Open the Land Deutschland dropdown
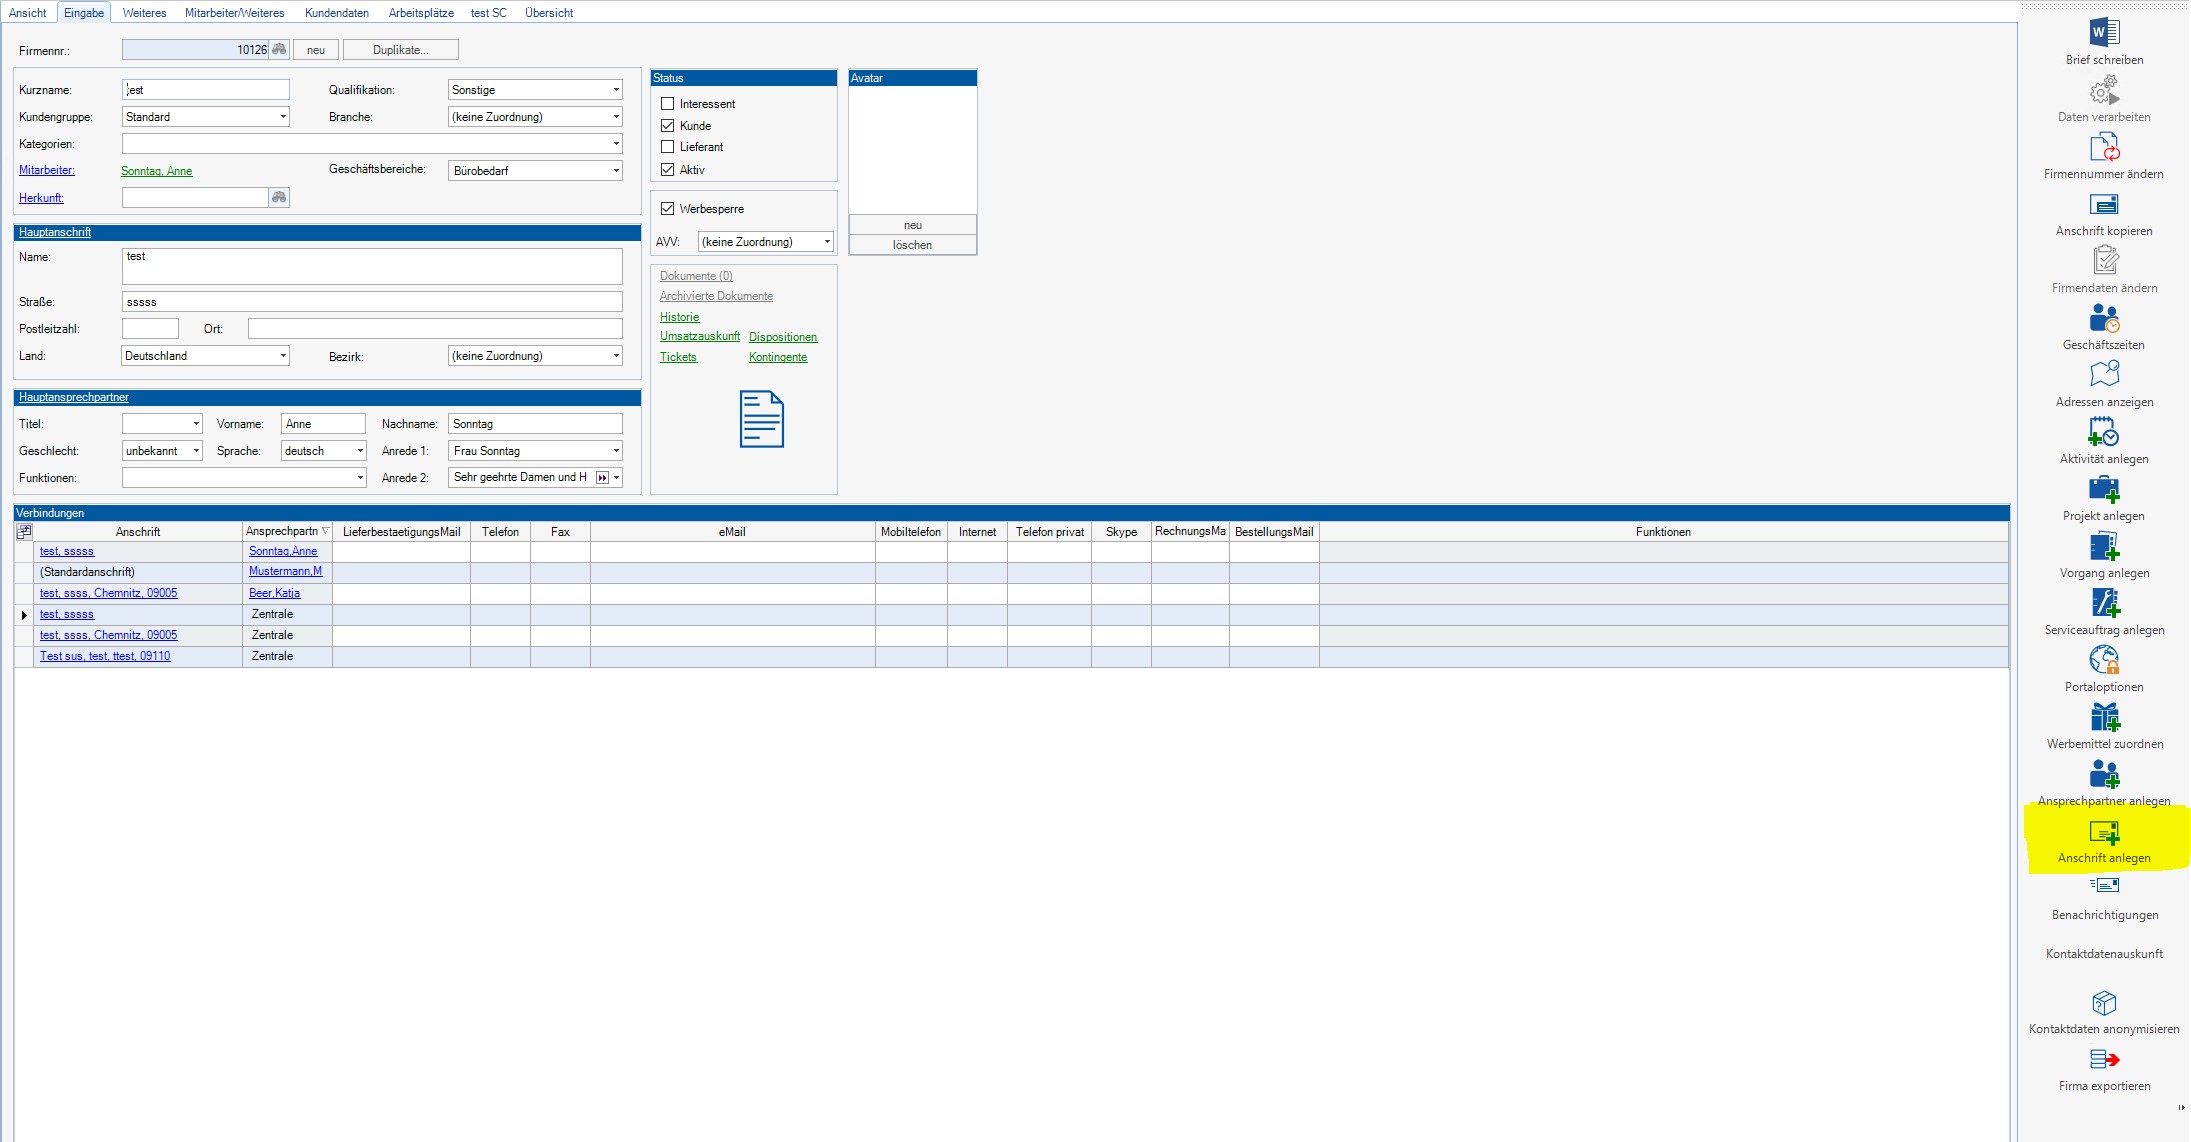2191x1142 pixels. tap(283, 356)
